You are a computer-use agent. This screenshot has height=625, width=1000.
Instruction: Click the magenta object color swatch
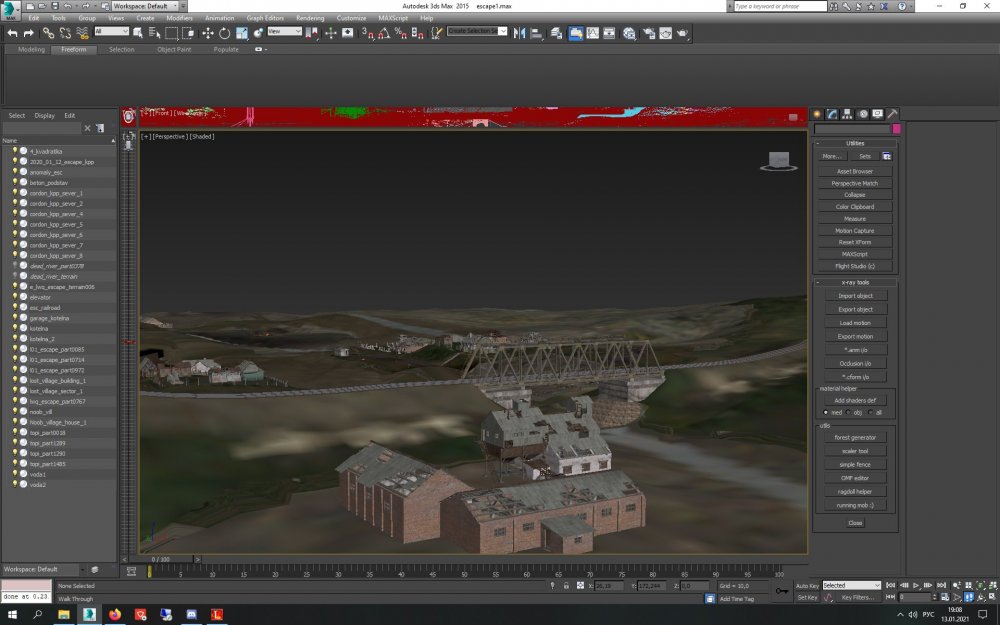[x=896, y=129]
